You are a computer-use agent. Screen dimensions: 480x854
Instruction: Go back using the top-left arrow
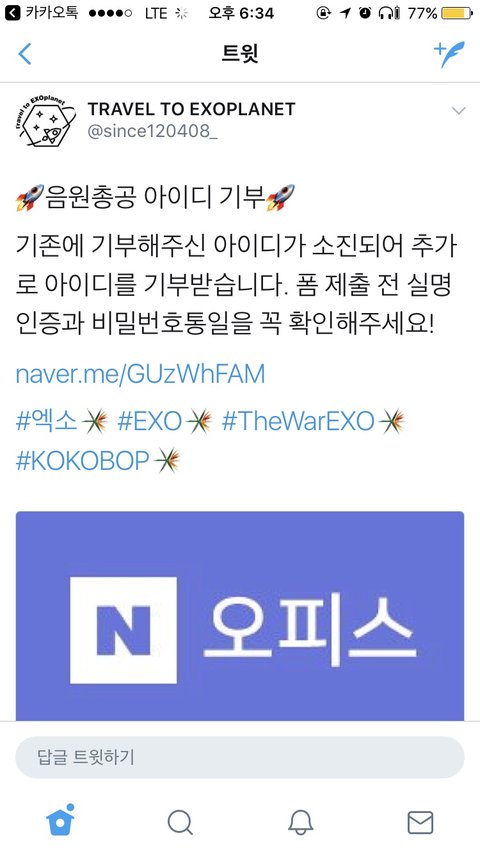tap(25, 54)
